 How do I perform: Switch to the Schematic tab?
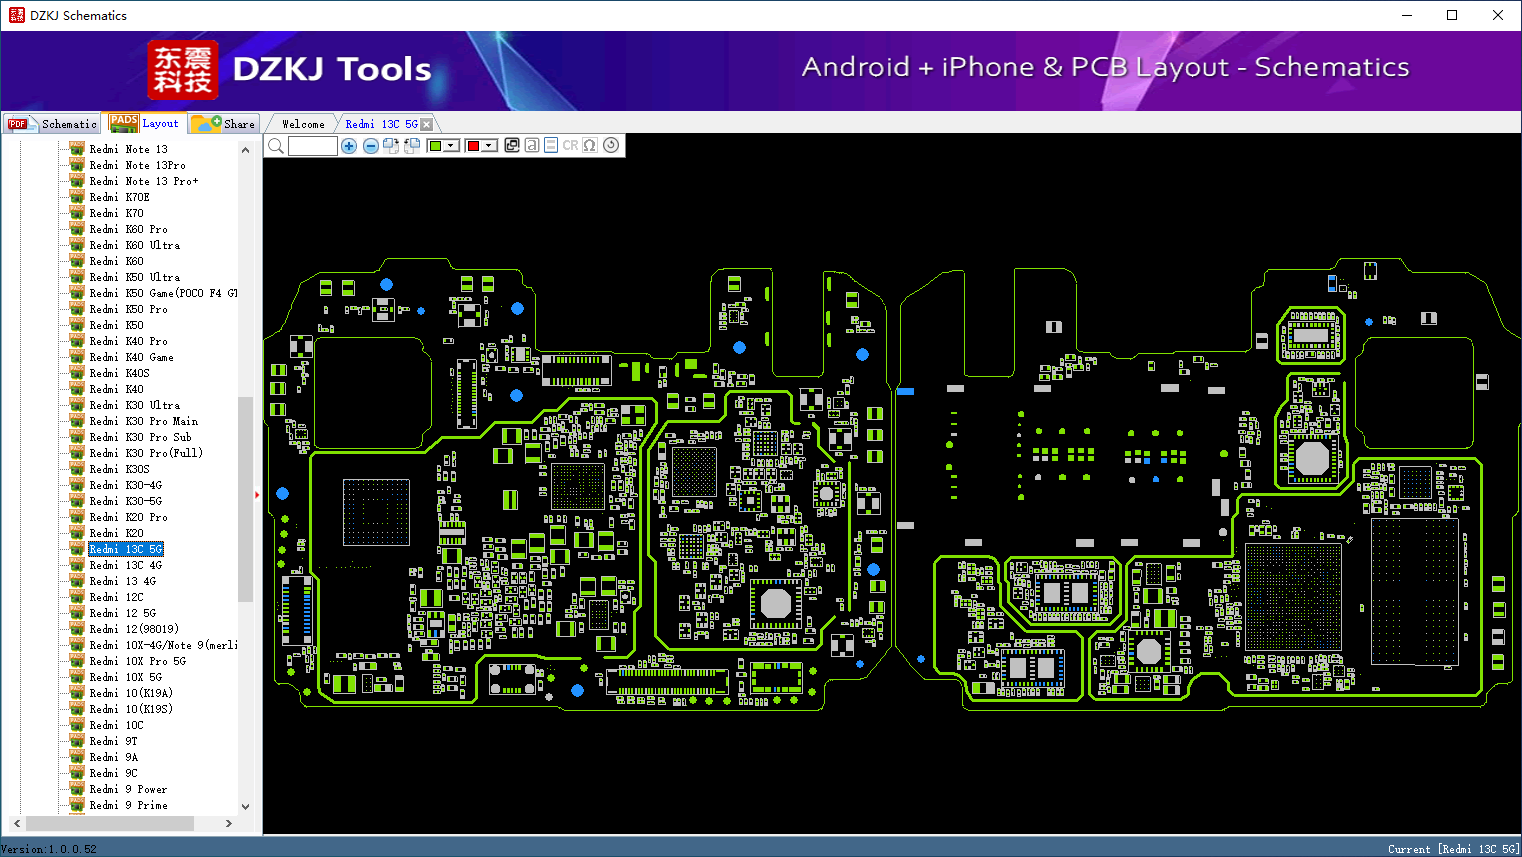pos(53,124)
